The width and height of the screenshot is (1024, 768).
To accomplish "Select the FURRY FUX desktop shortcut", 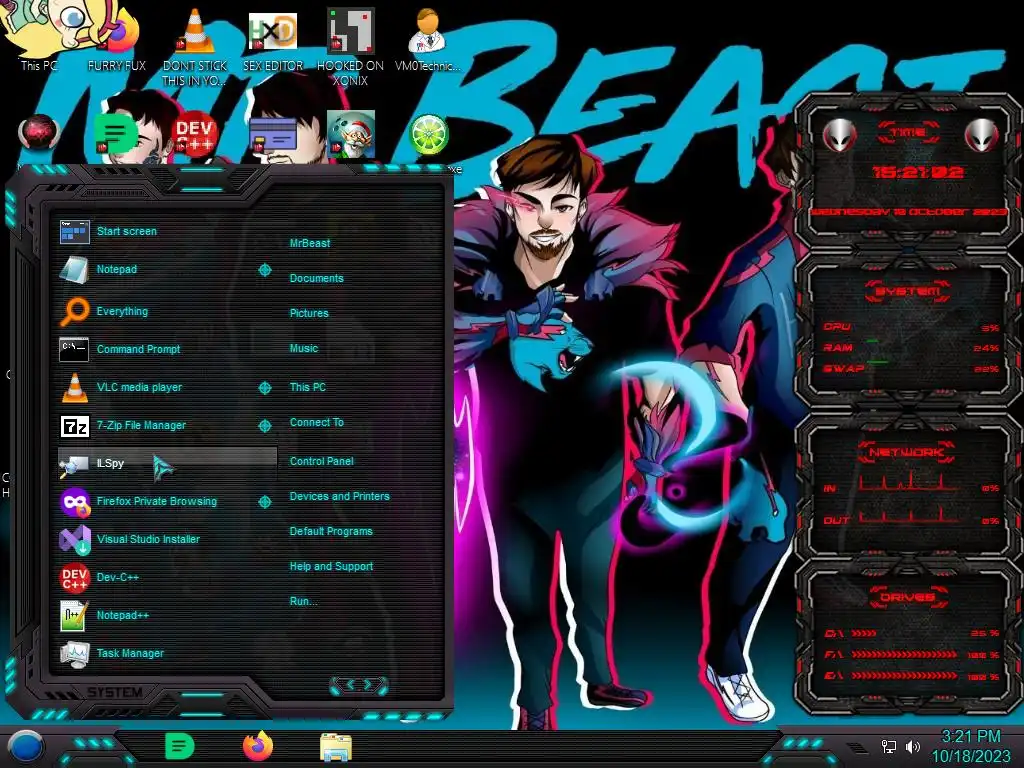I will pos(117,39).
